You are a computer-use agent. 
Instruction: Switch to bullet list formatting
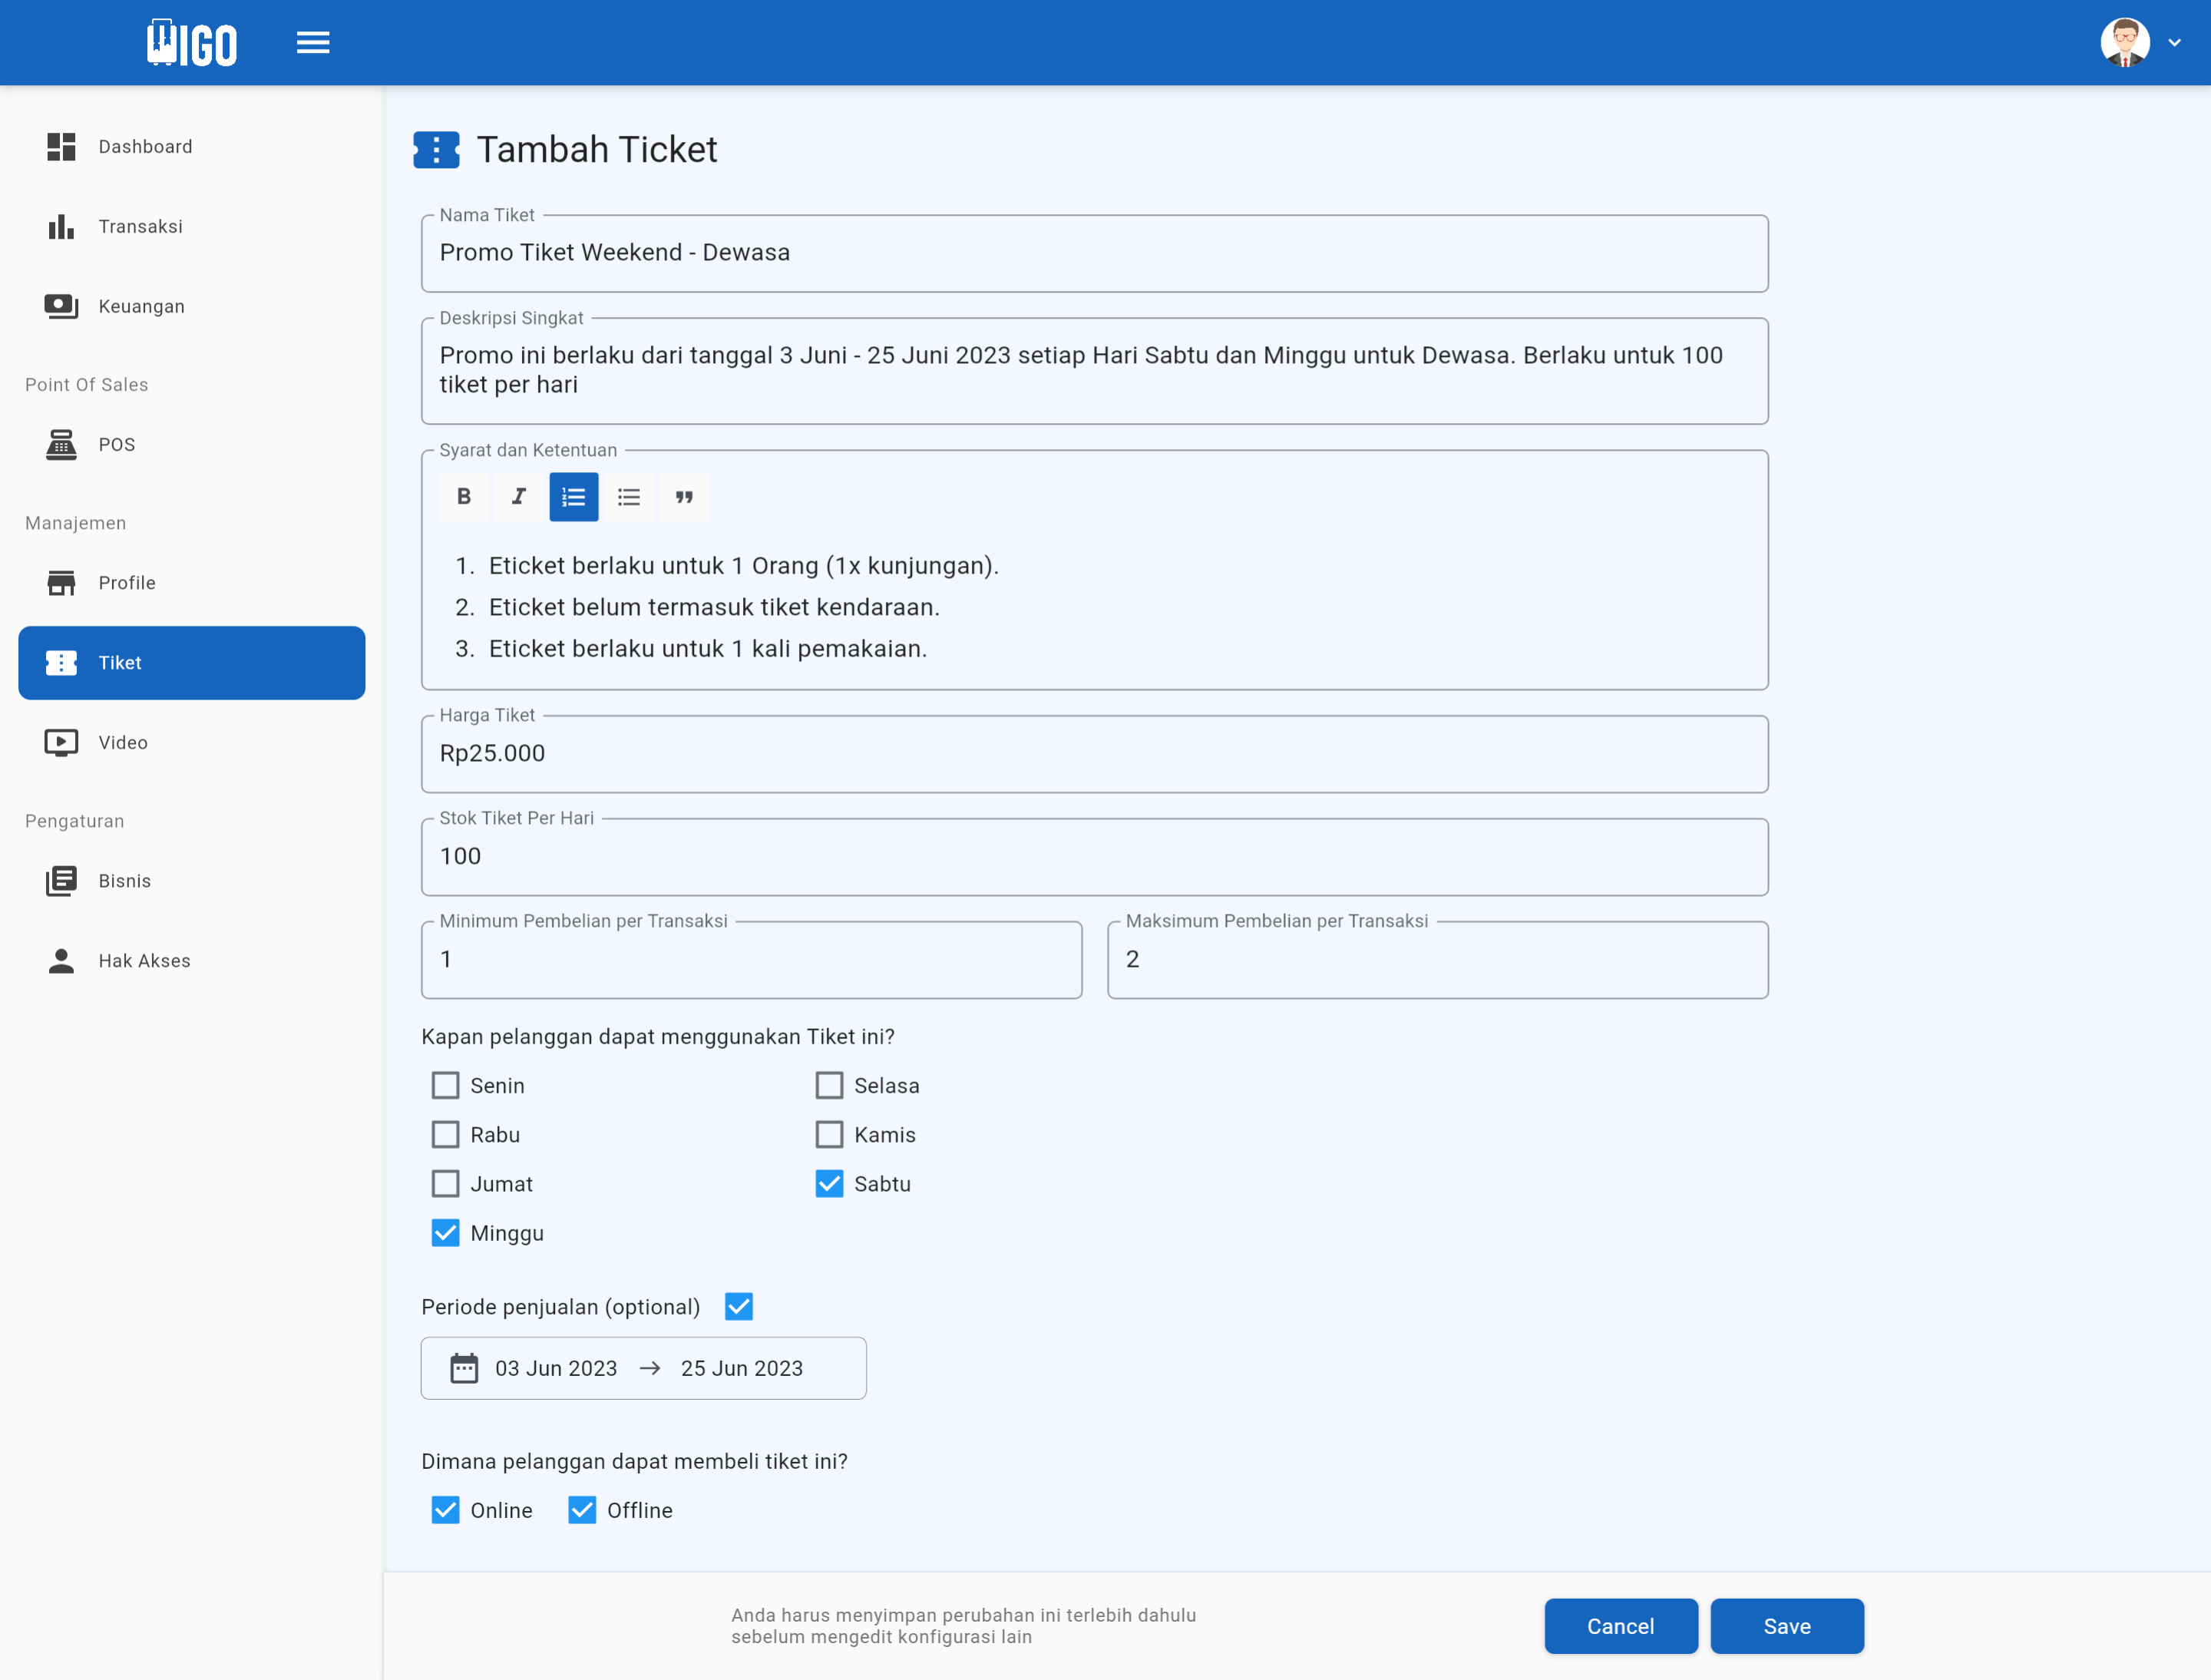pyautogui.click(x=629, y=496)
